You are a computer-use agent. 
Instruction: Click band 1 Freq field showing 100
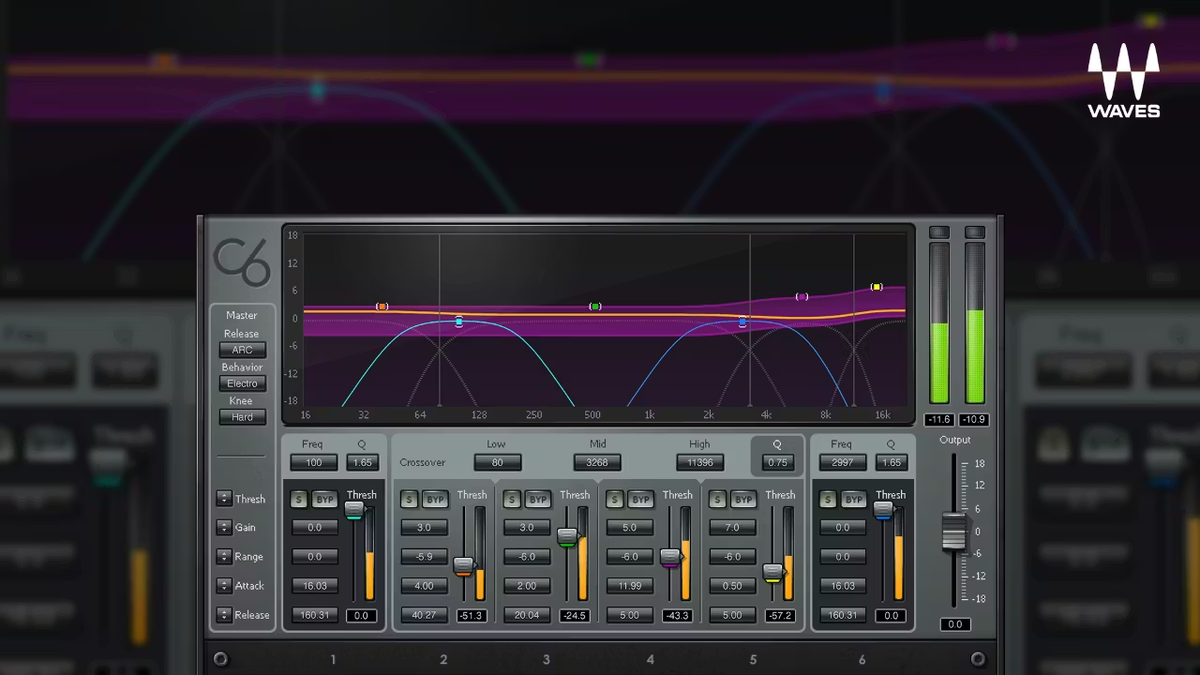click(314, 462)
